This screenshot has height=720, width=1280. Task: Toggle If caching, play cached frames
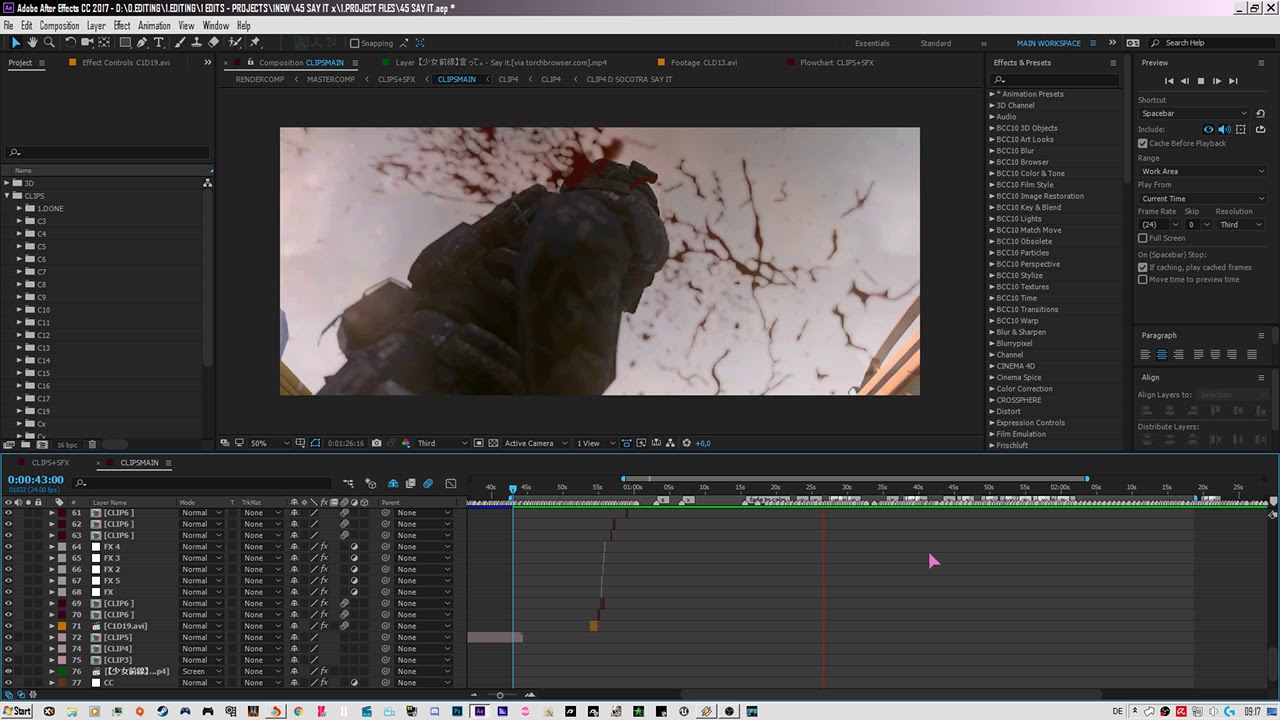point(1143,267)
